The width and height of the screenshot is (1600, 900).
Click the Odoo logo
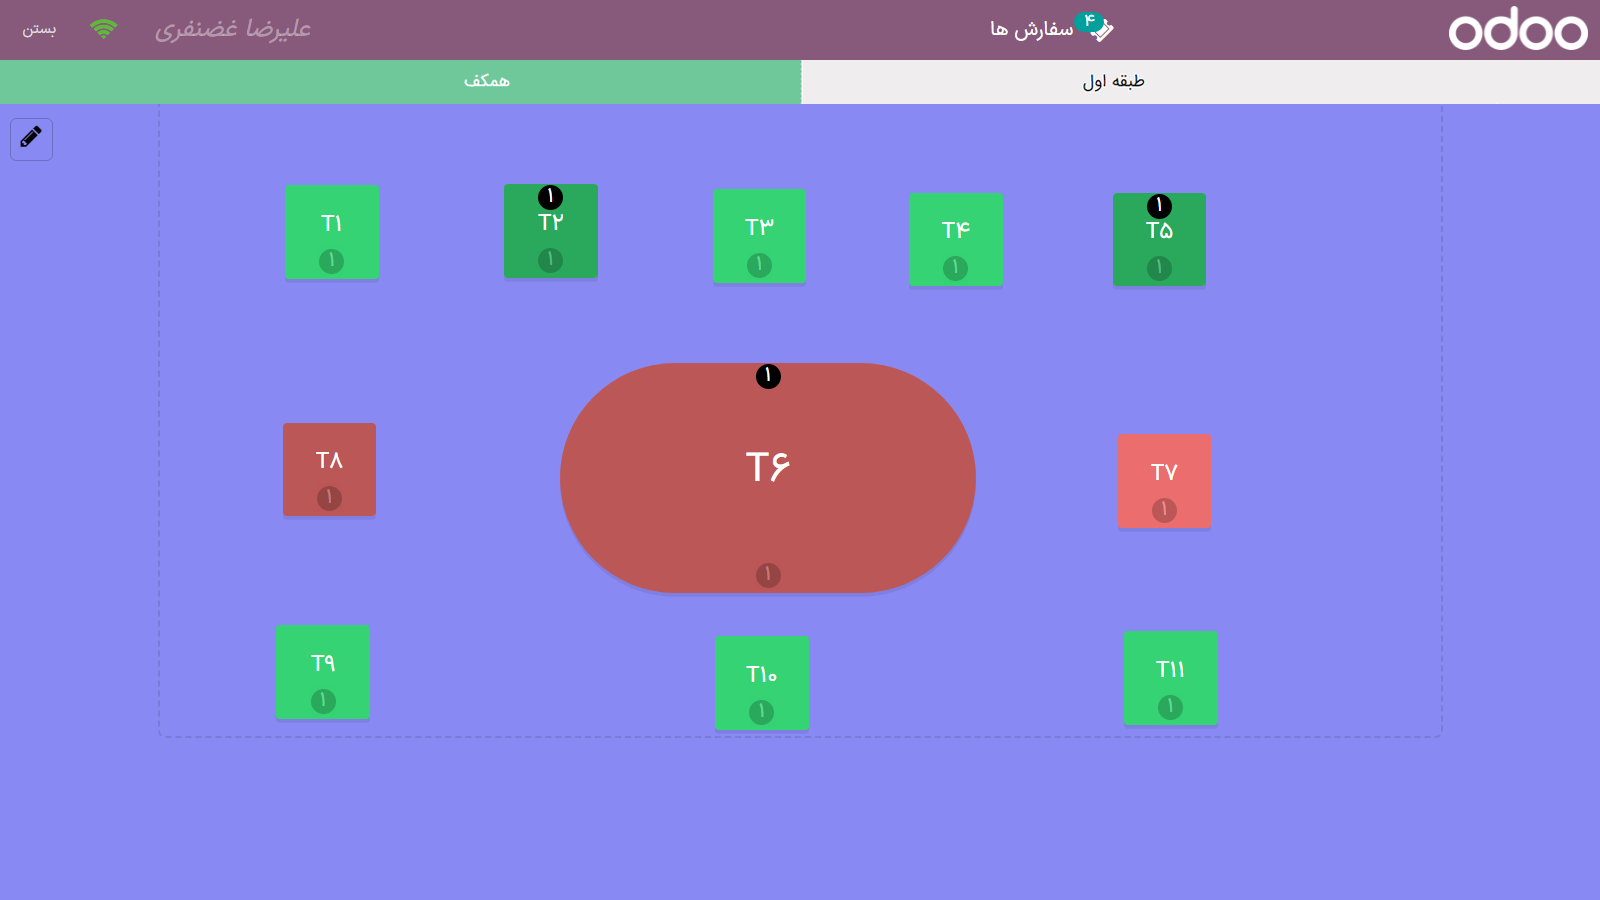1517,30
